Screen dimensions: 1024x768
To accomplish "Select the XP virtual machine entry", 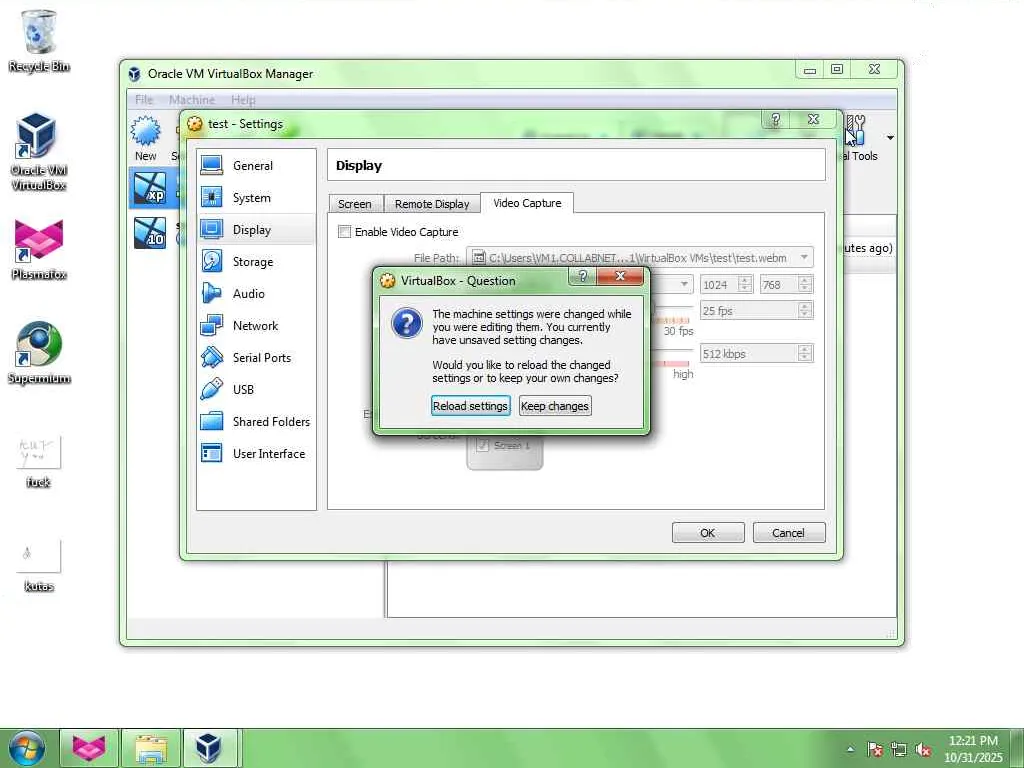I will (x=150, y=188).
